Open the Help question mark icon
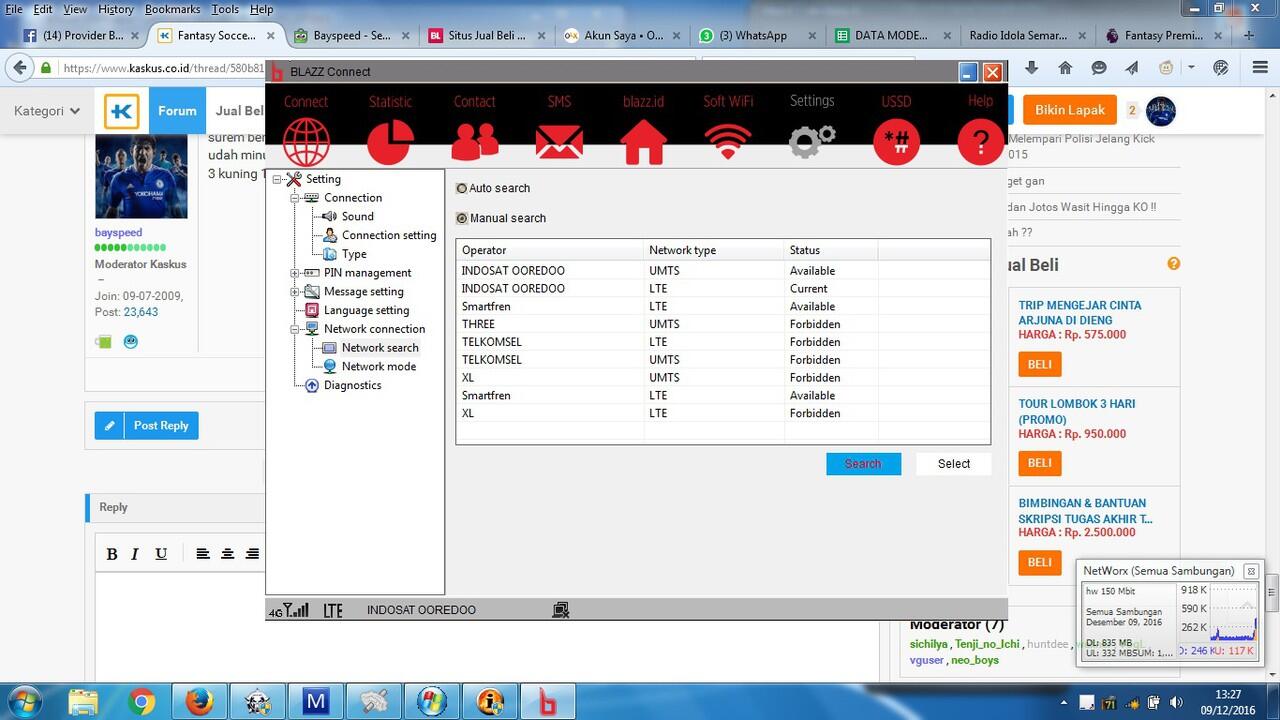The image size is (1280, 720). pos(981,141)
